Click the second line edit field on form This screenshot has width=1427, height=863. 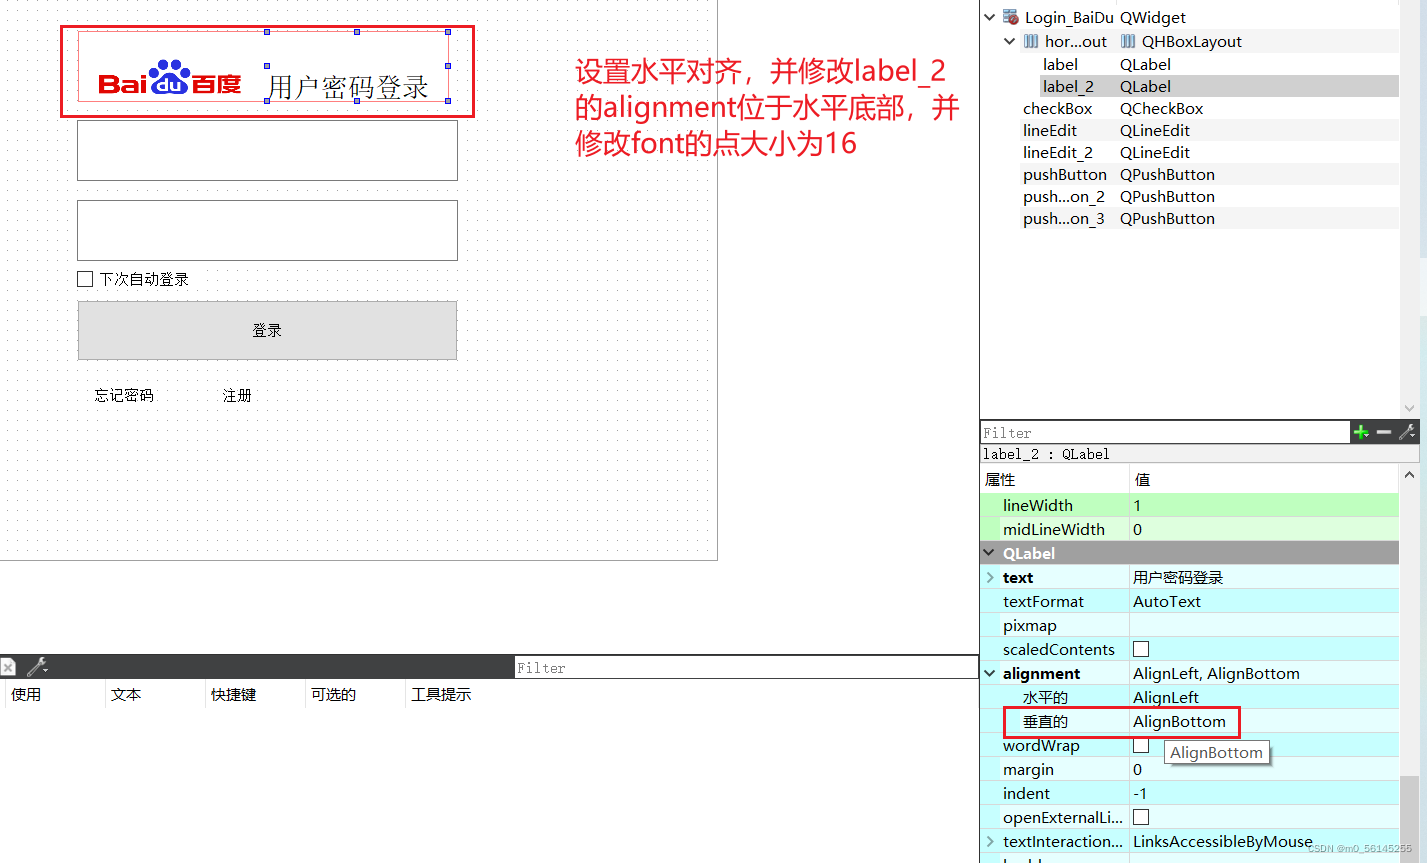[x=267, y=230]
